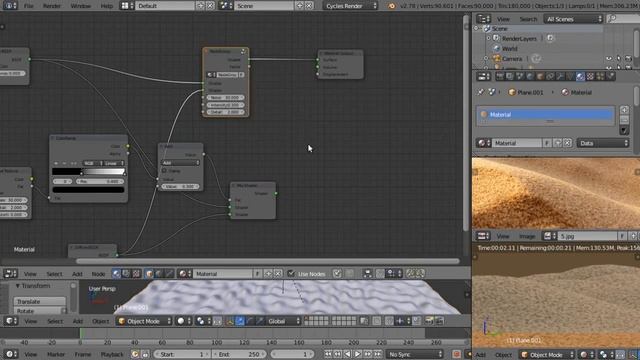Select the translate manipulator icon
The height and width of the screenshot is (360, 640).
coord(240,321)
